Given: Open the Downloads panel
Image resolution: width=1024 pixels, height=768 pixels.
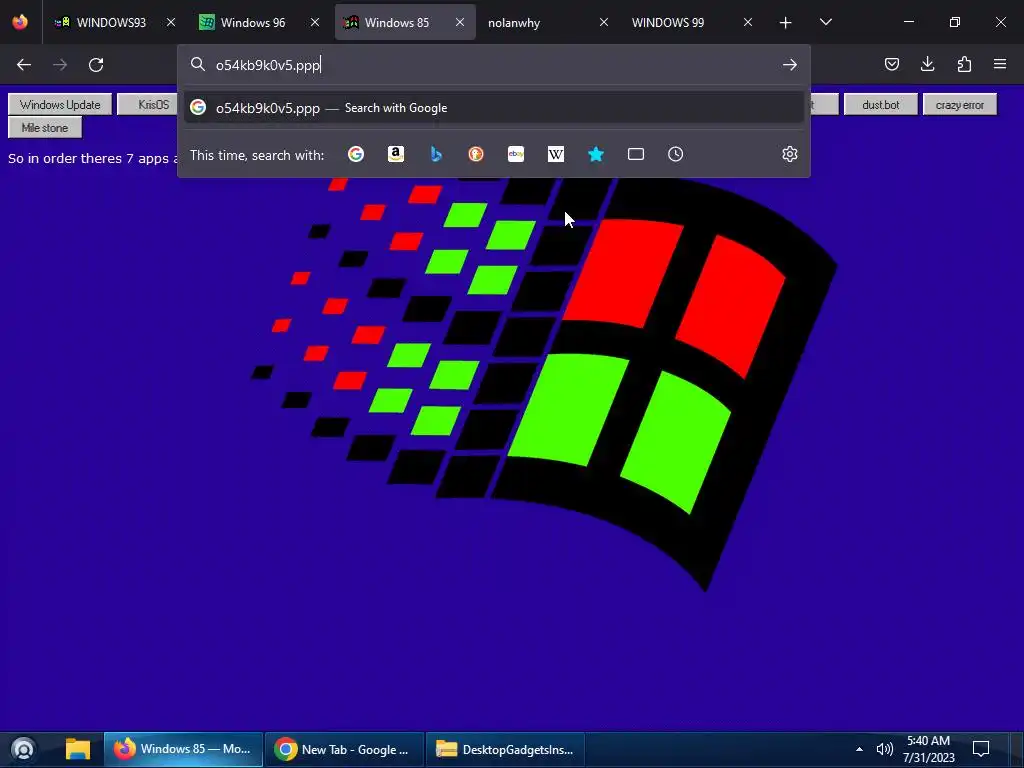Looking at the screenshot, I should 927,64.
